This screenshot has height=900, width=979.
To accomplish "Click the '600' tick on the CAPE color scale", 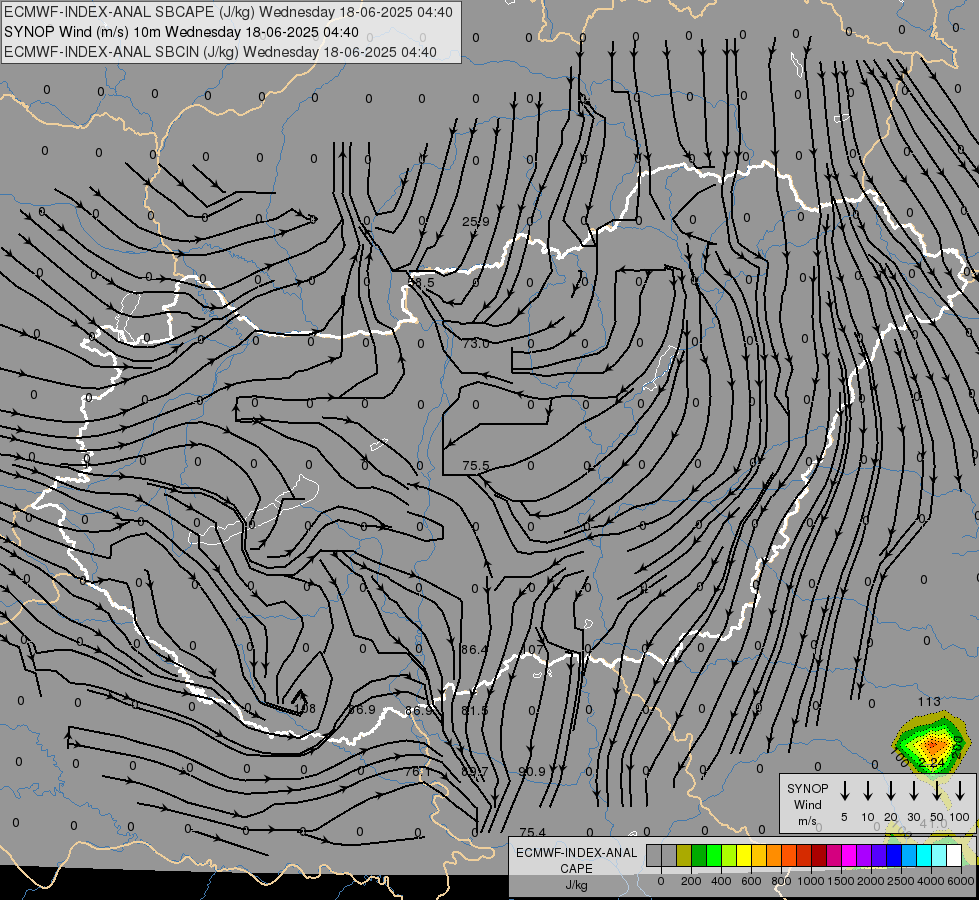I will 751,881.
